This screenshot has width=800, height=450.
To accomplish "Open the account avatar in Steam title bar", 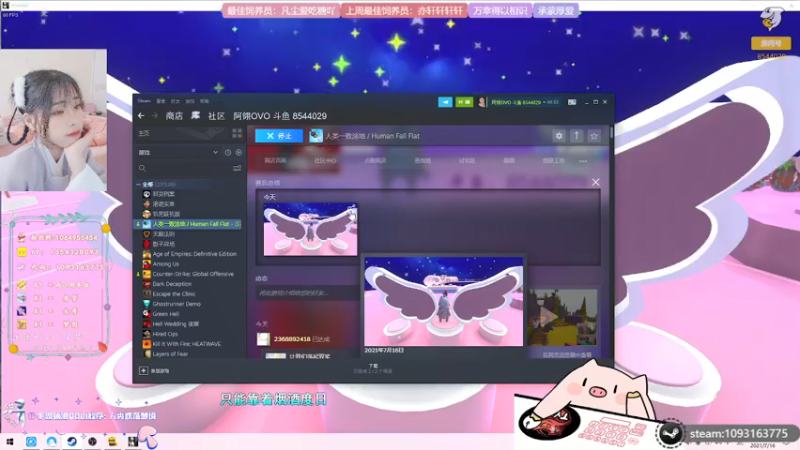I will 482,102.
